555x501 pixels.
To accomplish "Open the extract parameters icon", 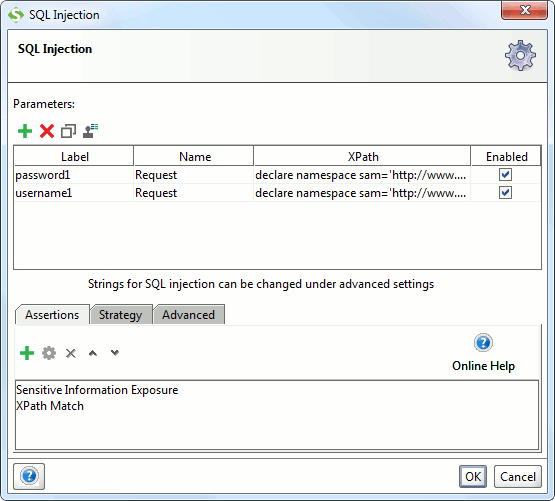I will [90, 131].
